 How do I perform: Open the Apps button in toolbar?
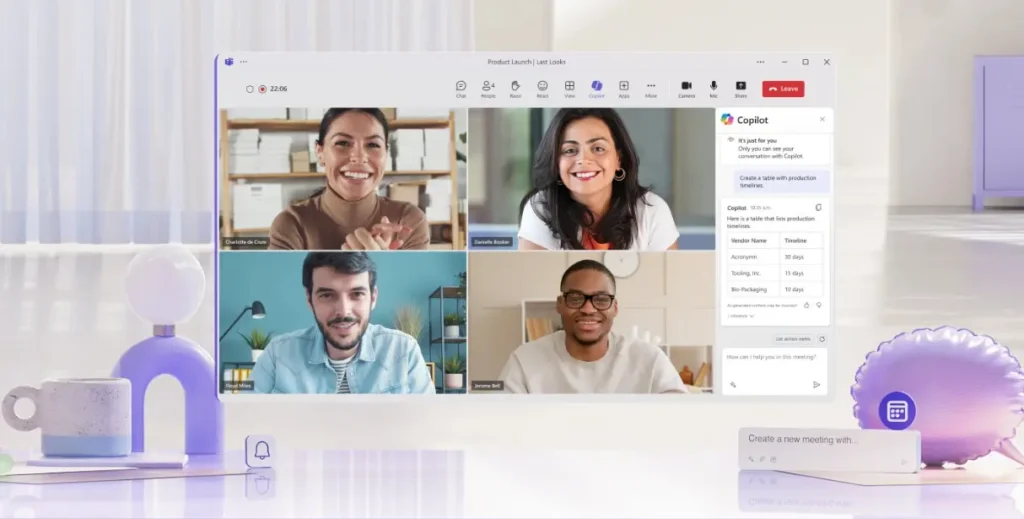[624, 89]
